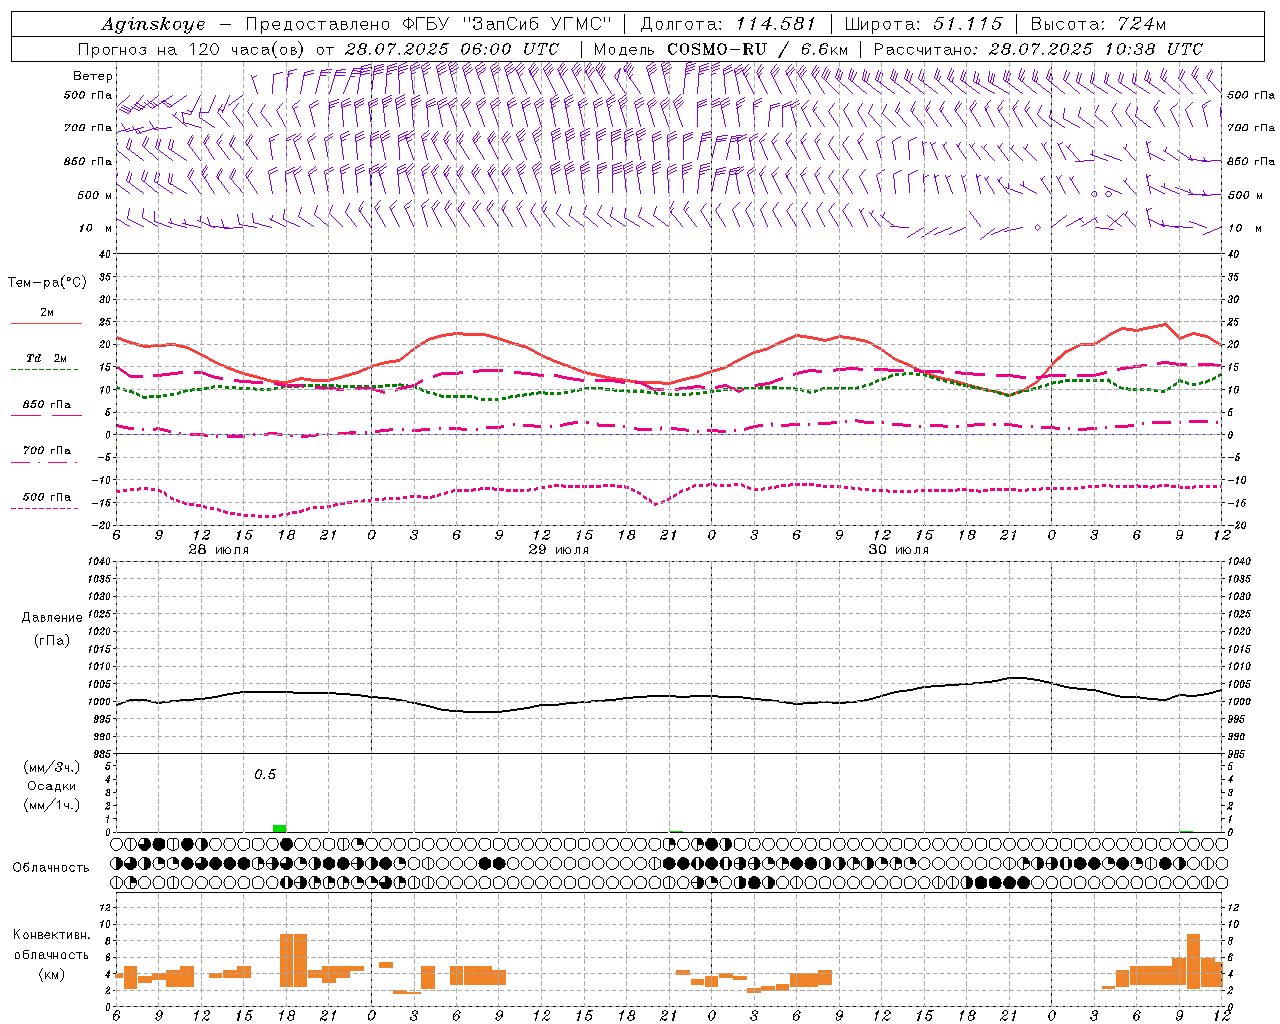This screenshot has height=1024, width=1280.
Task: Click the green precipitation bar
Action: click(x=279, y=828)
